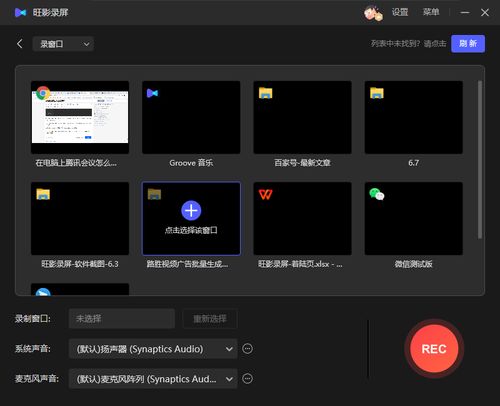
Task: Click the system sound options circle icon
Action: (x=247, y=349)
